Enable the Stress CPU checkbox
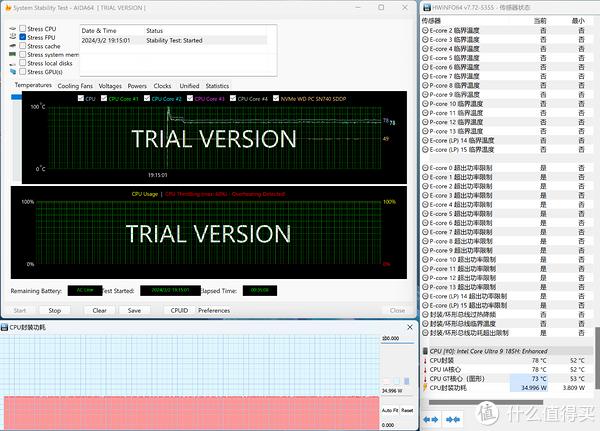This screenshot has height=431, width=600. click(x=23, y=28)
